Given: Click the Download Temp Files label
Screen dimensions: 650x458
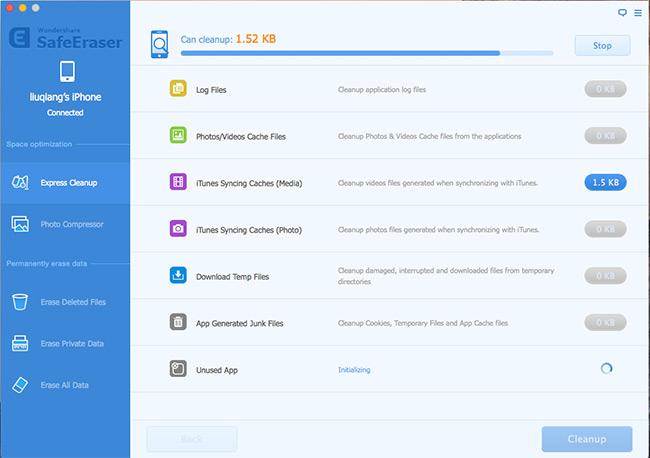Looking at the screenshot, I should point(233,276).
